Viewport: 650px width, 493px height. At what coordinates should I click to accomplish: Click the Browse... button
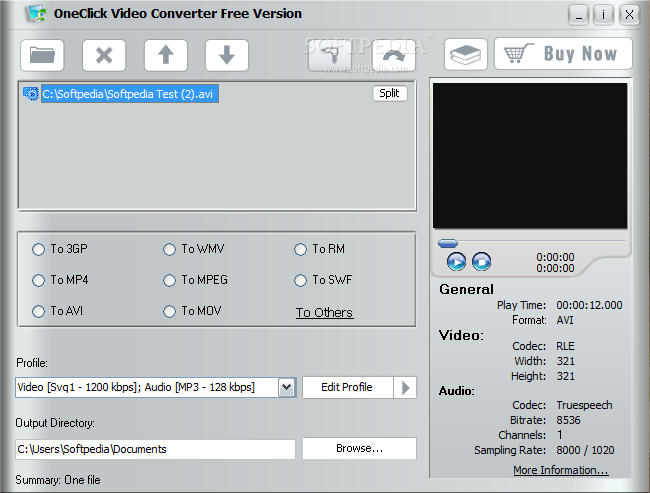[359, 448]
